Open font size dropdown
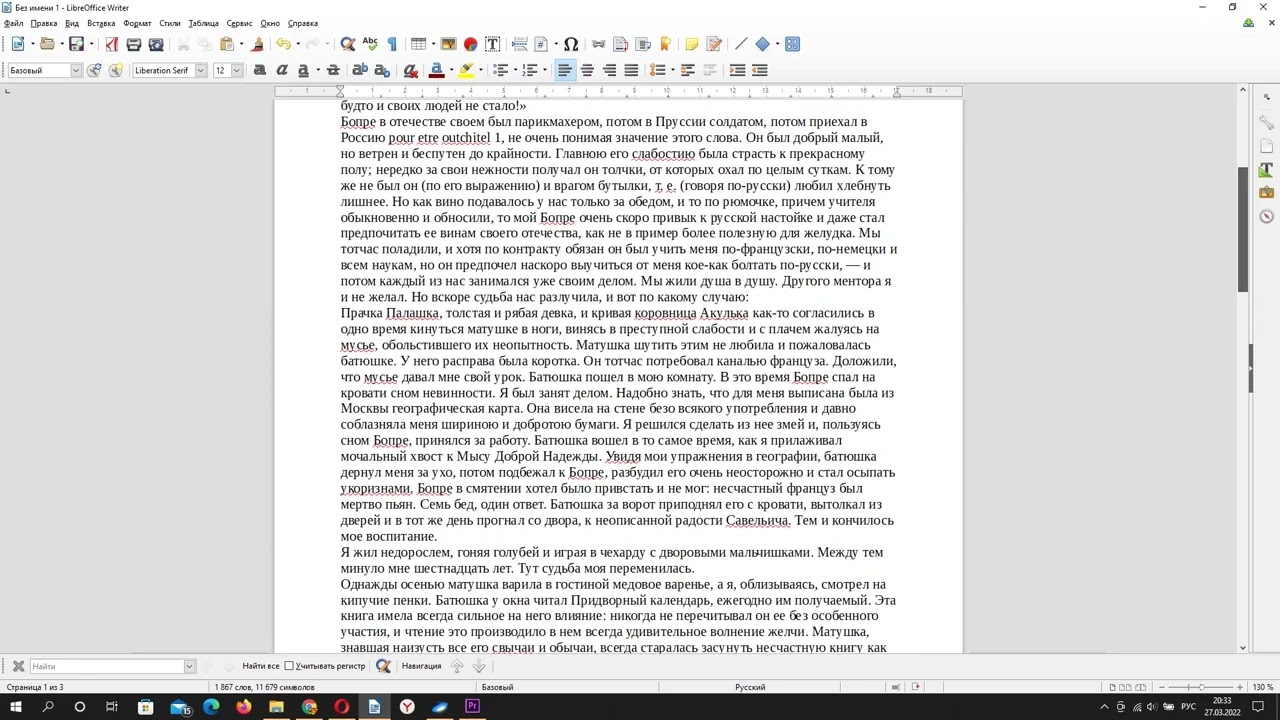This screenshot has width=1280, height=720. tap(236, 70)
